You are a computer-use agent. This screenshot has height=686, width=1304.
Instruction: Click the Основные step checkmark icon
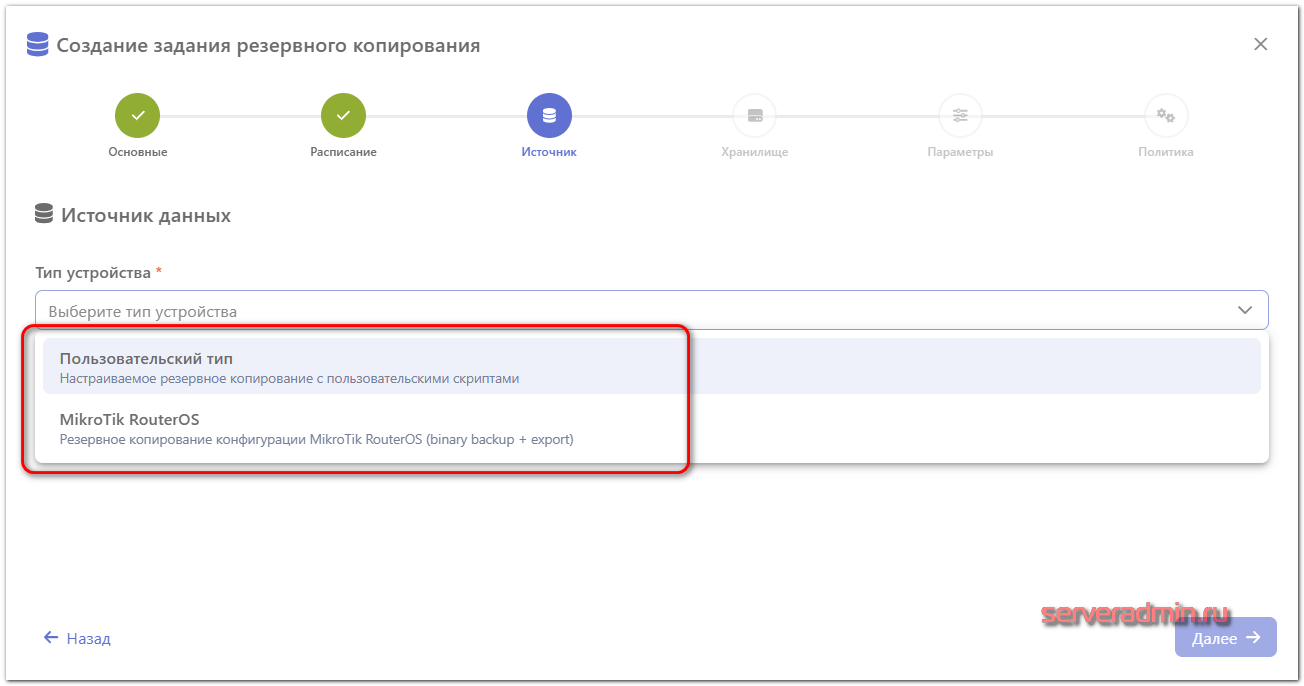coord(138,116)
